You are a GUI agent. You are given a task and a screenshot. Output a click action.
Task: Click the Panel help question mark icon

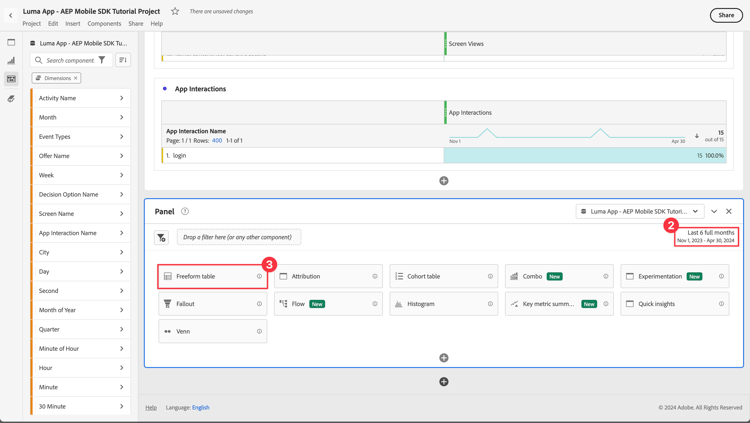[x=185, y=211]
